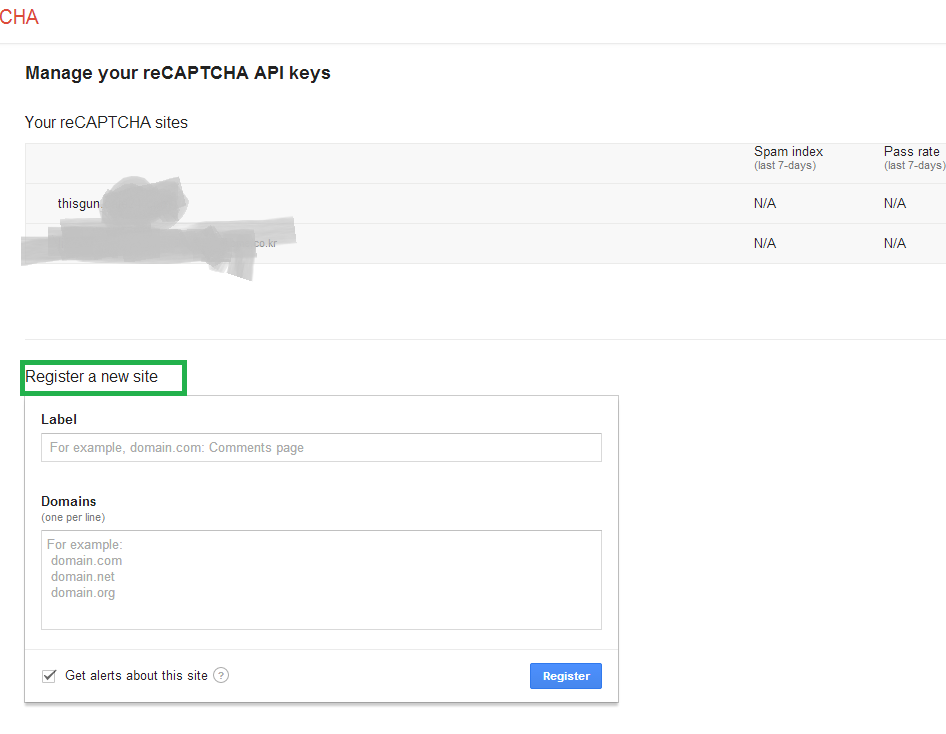Viewport: 946px width, 734px height.
Task: Focus the Label input field
Action: coord(321,447)
